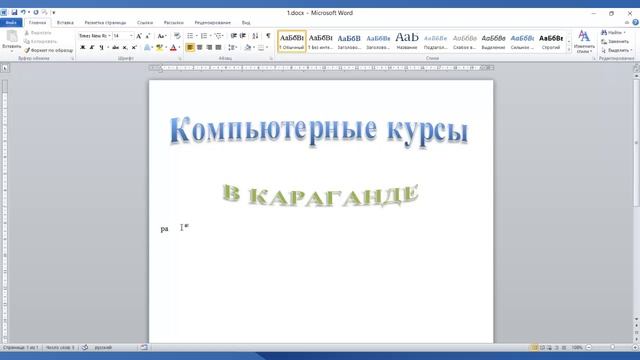Center the paragraph text
This screenshot has height=360, width=640.
(200, 48)
